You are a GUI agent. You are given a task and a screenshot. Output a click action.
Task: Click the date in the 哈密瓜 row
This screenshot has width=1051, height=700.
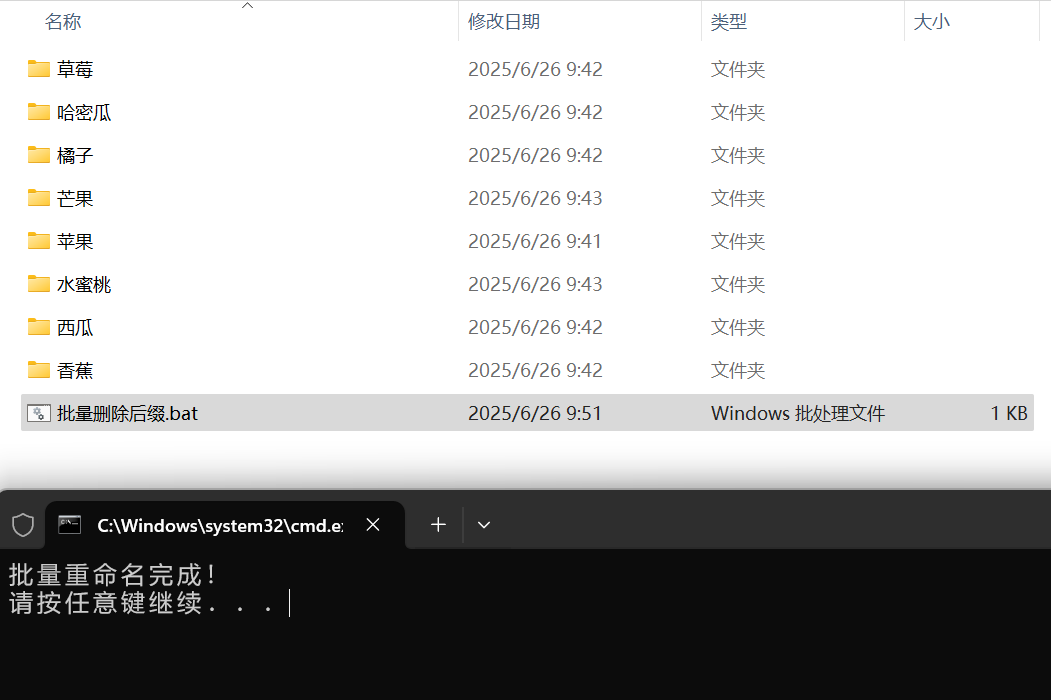tap(535, 112)
